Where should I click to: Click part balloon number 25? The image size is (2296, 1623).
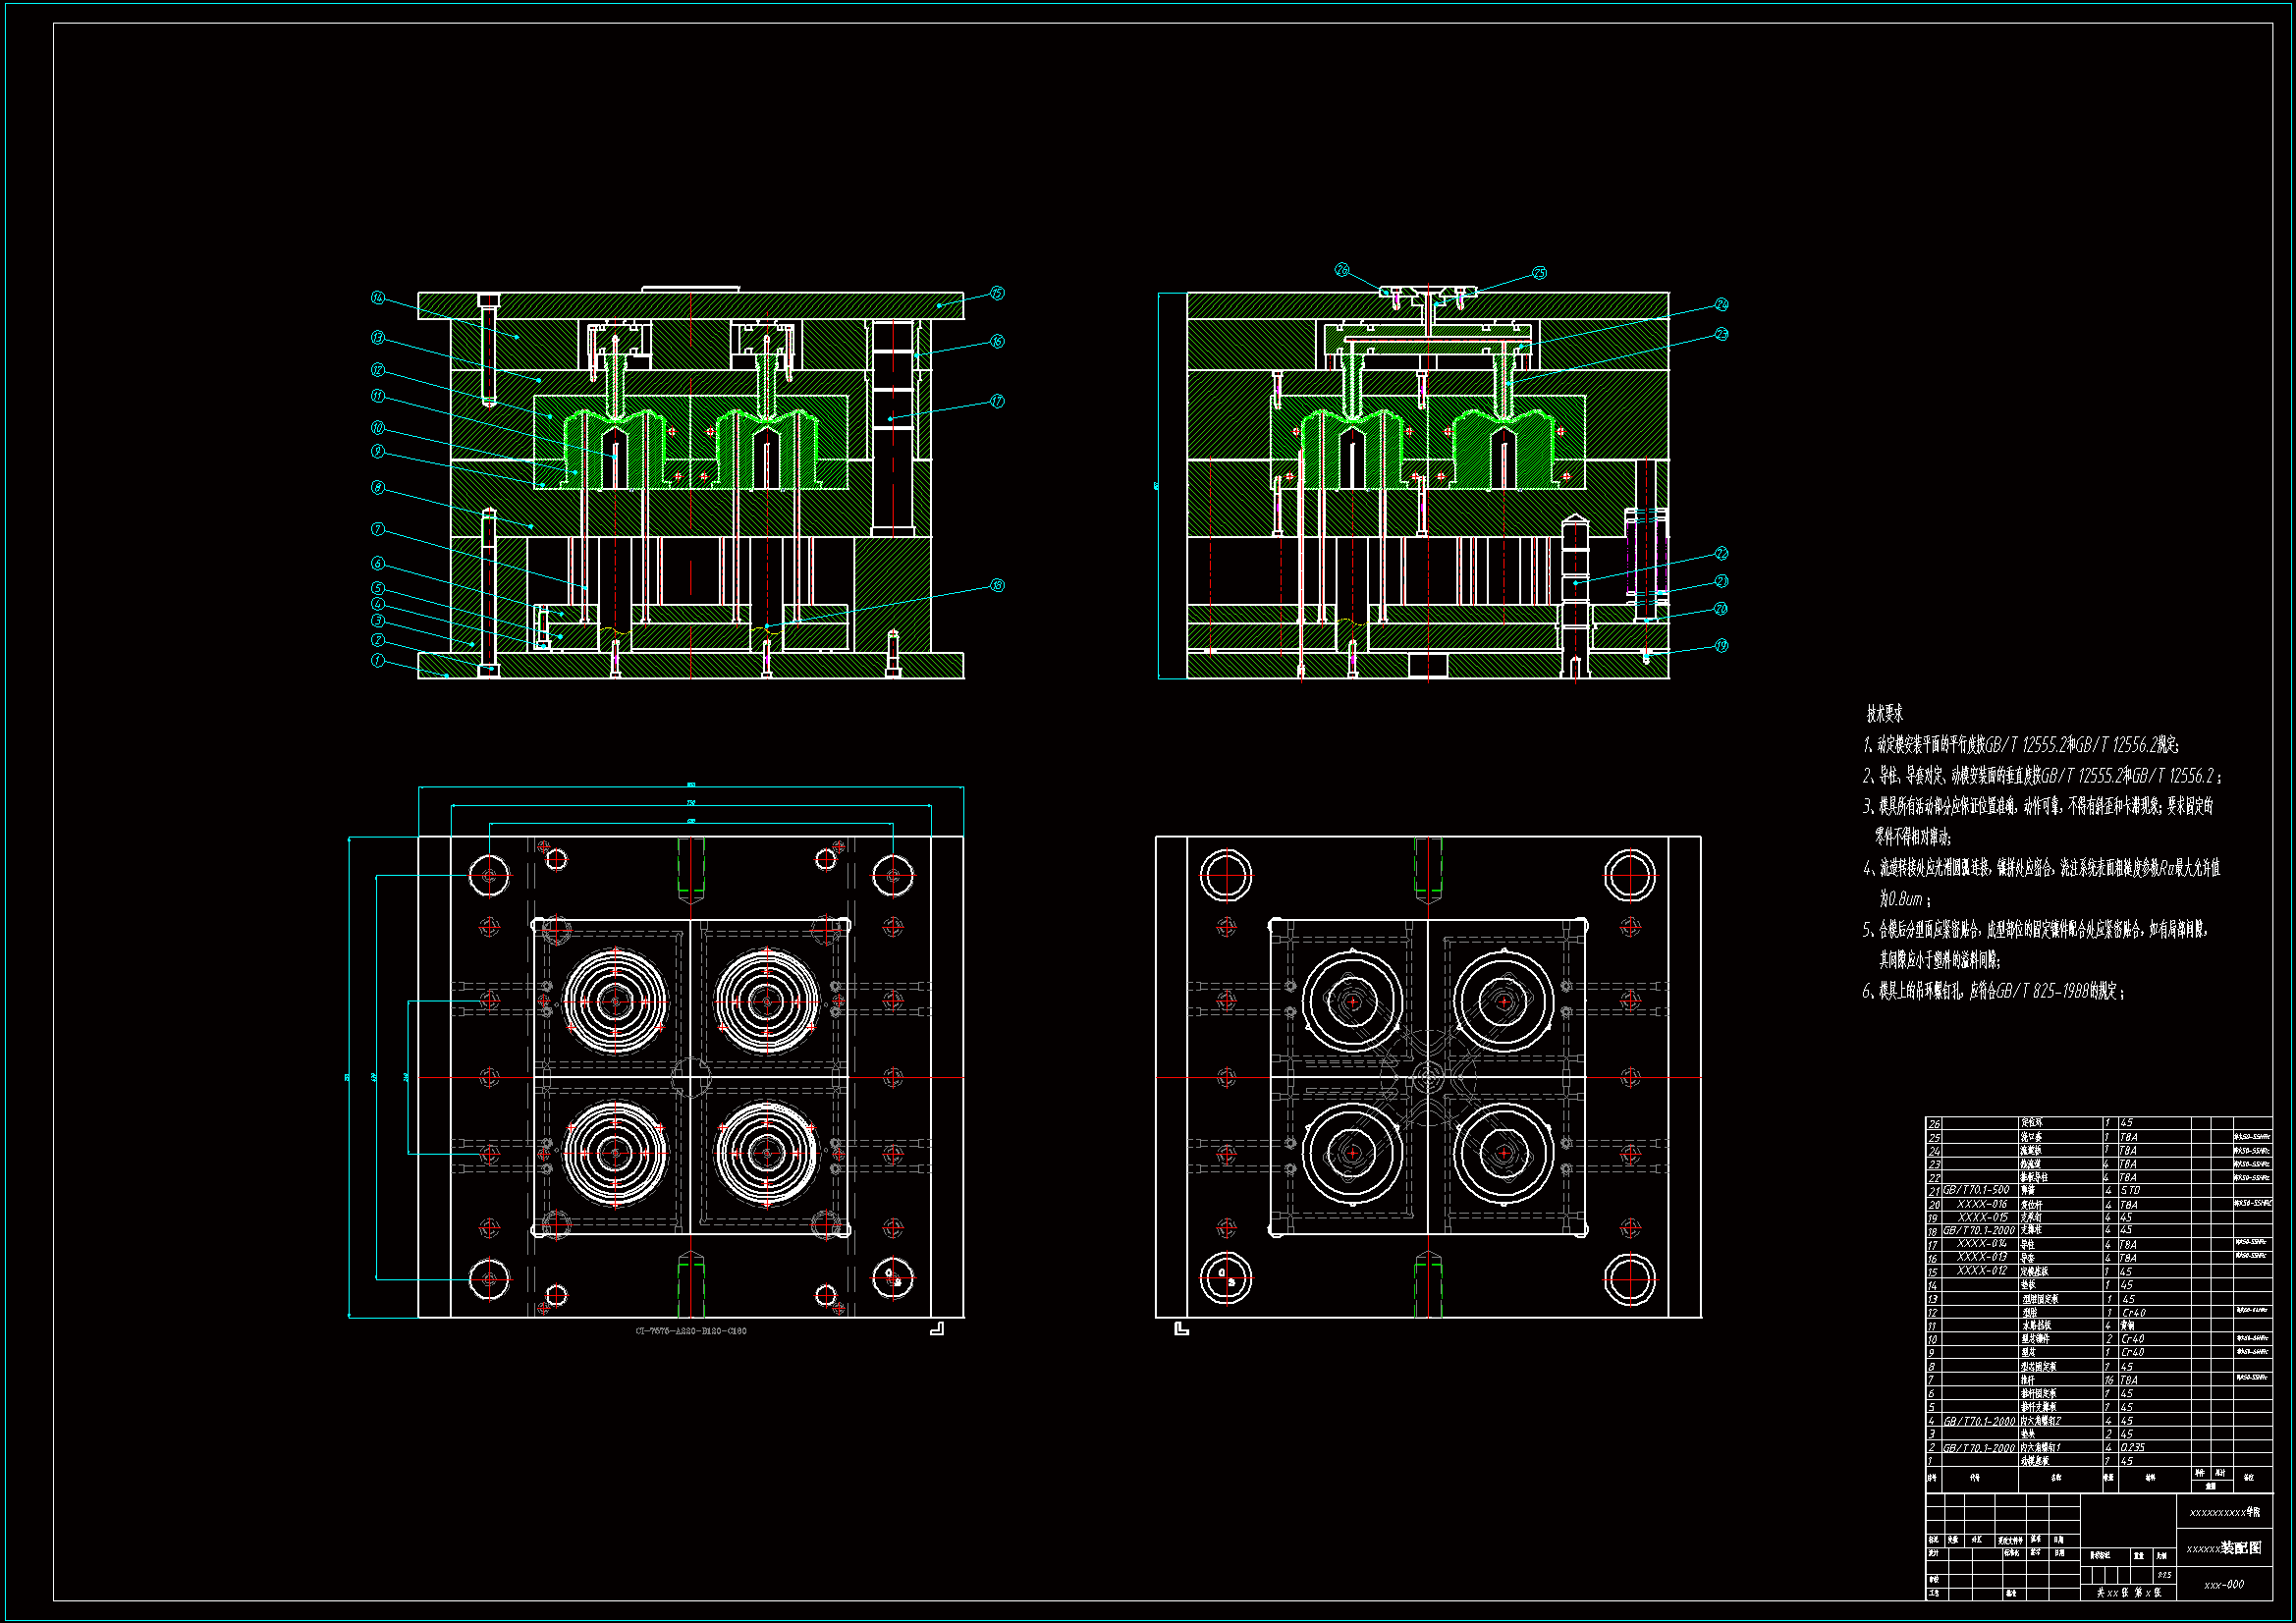[x=1539, y=273]
